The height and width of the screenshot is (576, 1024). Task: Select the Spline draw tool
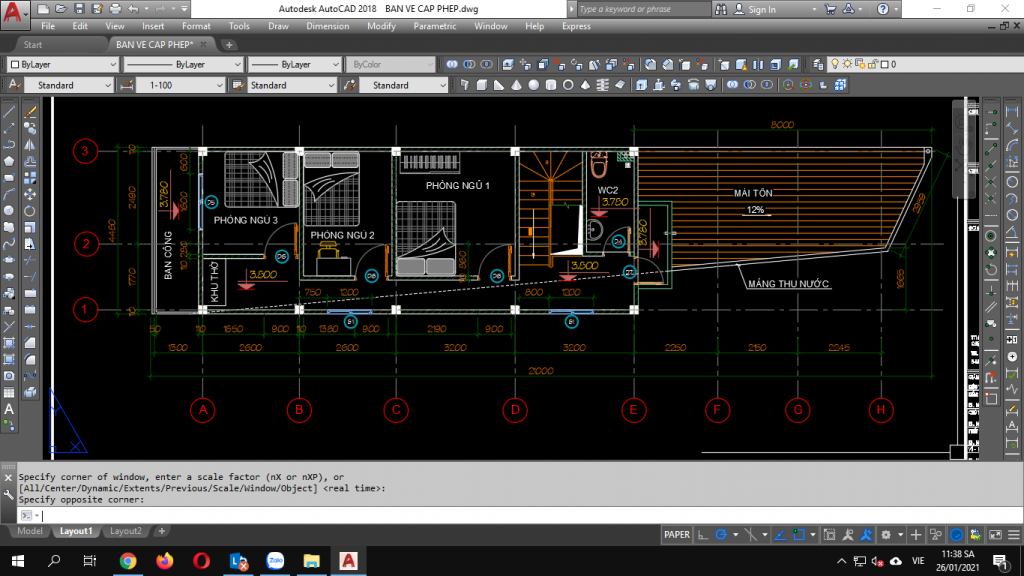click(9, 244)
